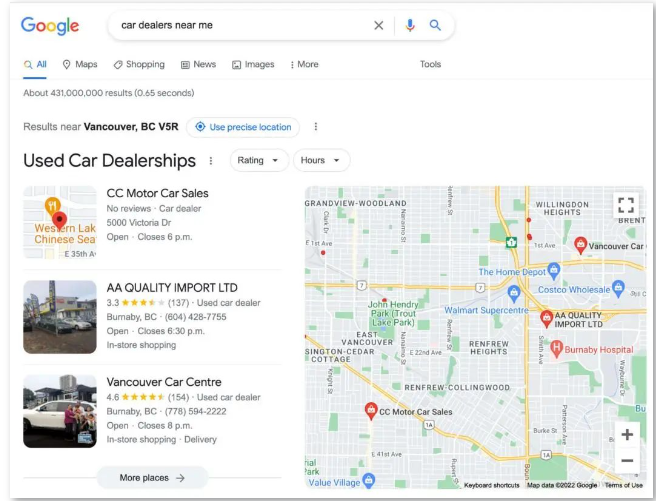Start voice search with the microphone icon
The height and width of the screenshot is (501, 656).
(x=410, y=26)
